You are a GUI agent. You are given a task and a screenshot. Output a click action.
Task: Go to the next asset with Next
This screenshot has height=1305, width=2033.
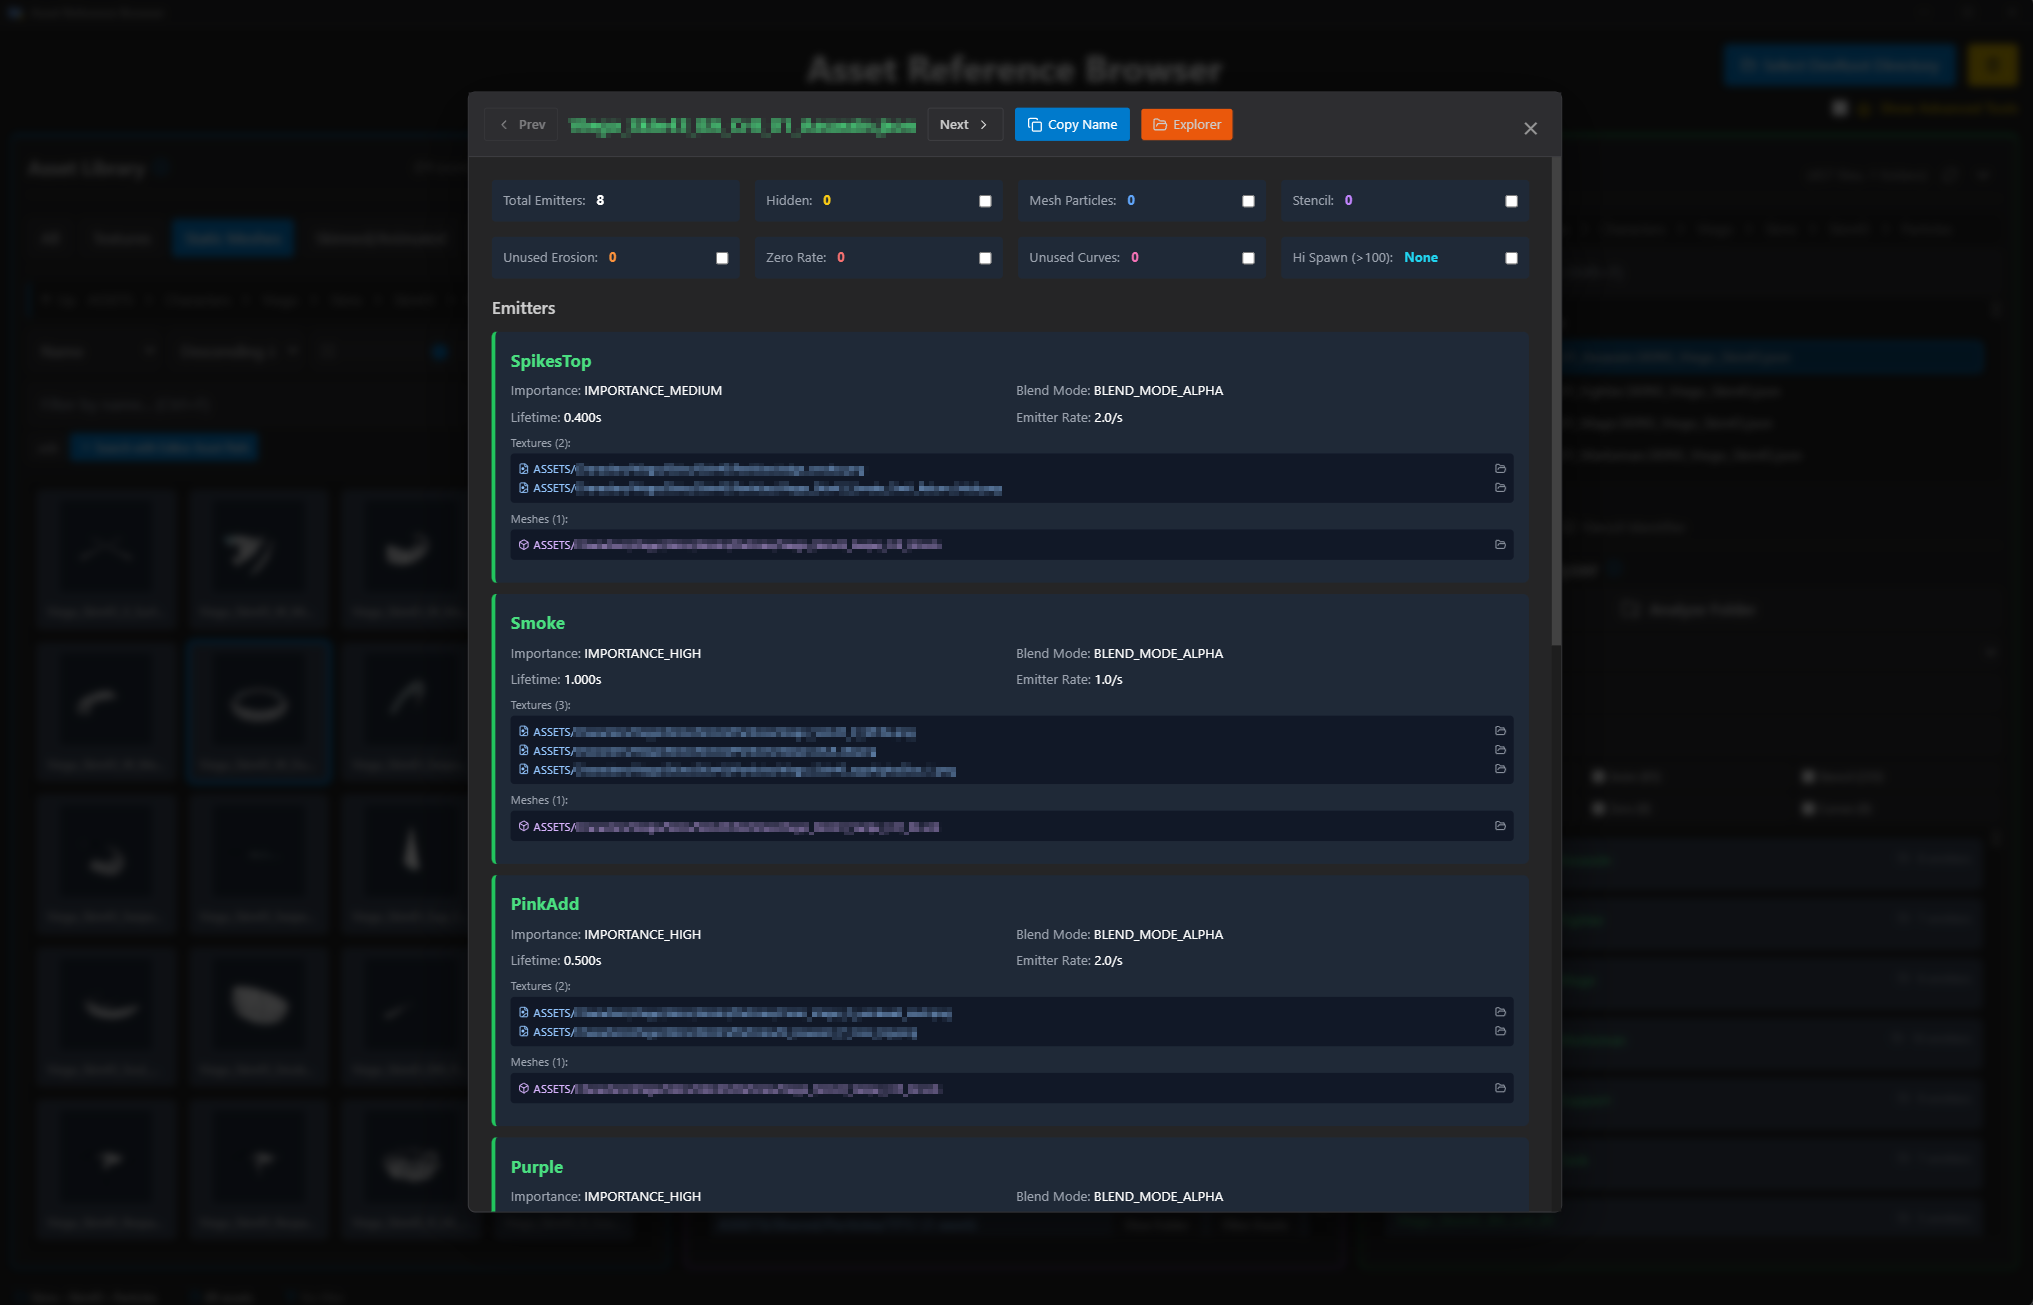964,124
